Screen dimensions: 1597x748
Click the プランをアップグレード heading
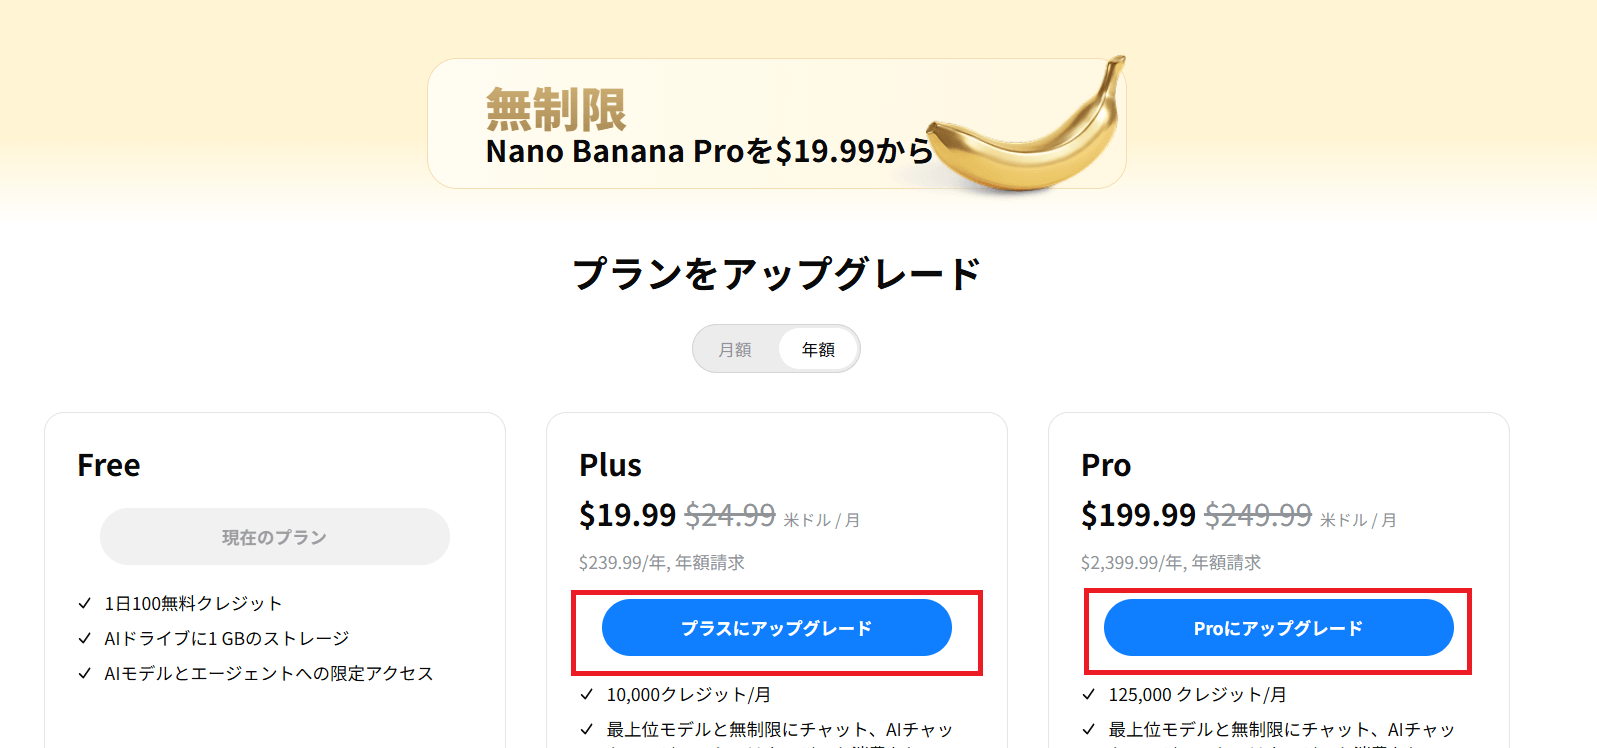pos(776,274)
